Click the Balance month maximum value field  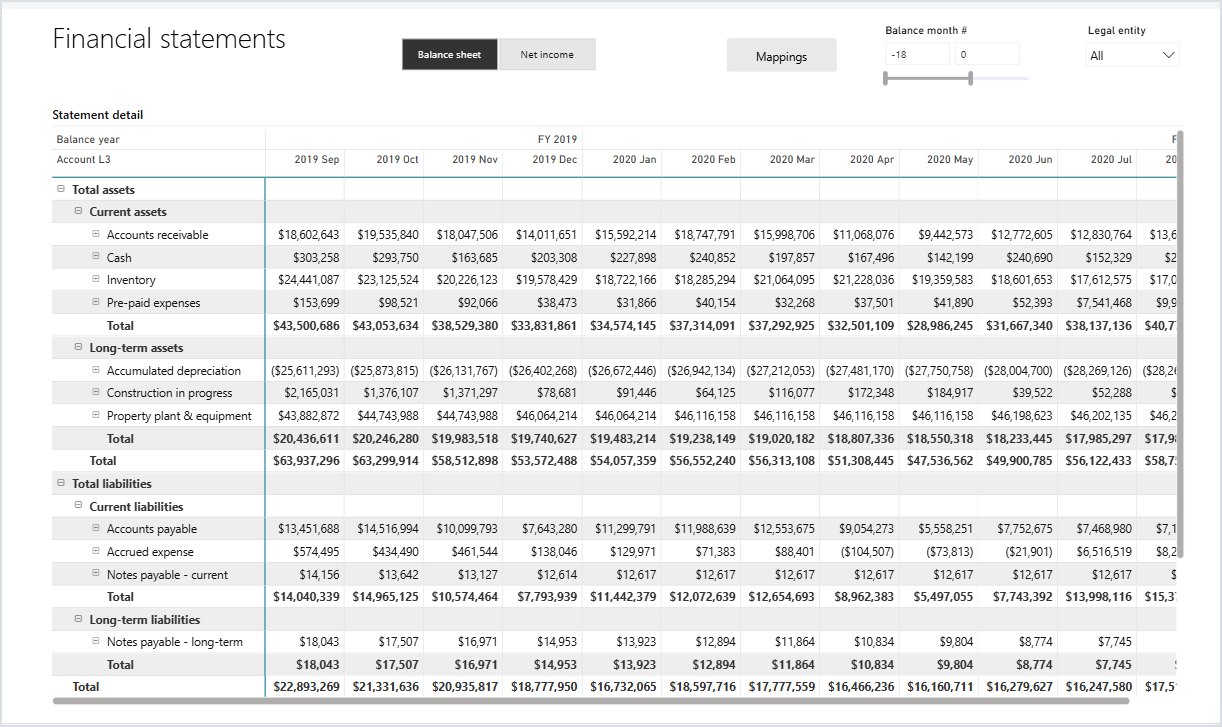coord(987,54)
